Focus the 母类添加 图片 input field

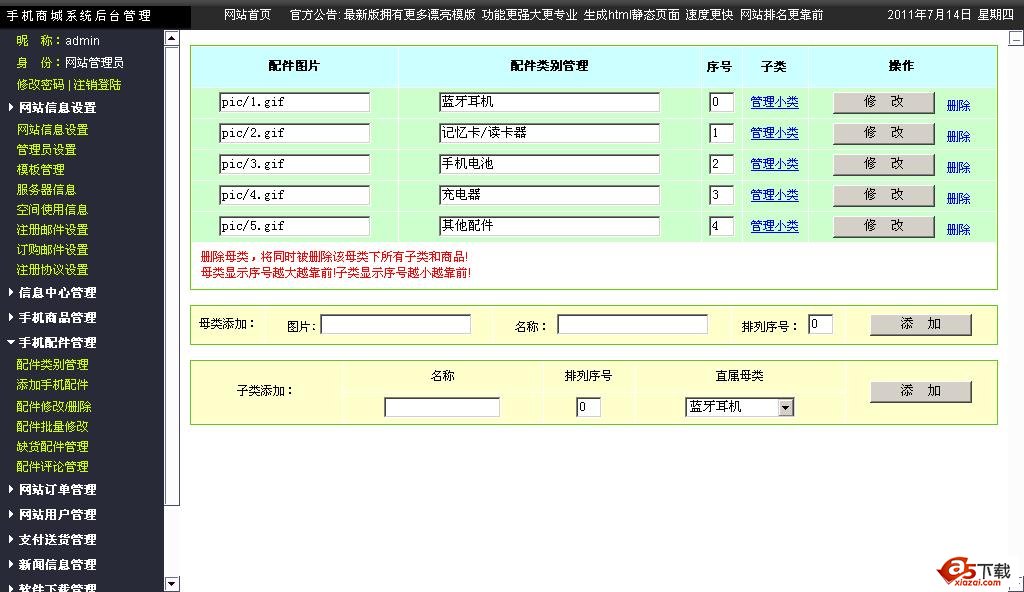[x=395, y=324]
